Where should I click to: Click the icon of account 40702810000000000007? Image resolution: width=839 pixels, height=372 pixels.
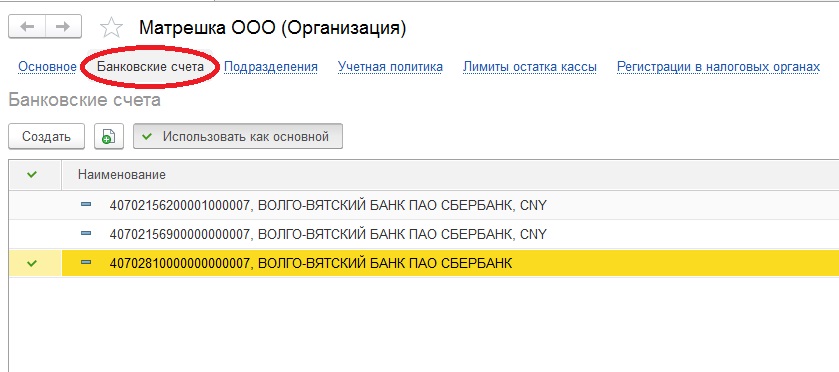(x=86, y=262)
